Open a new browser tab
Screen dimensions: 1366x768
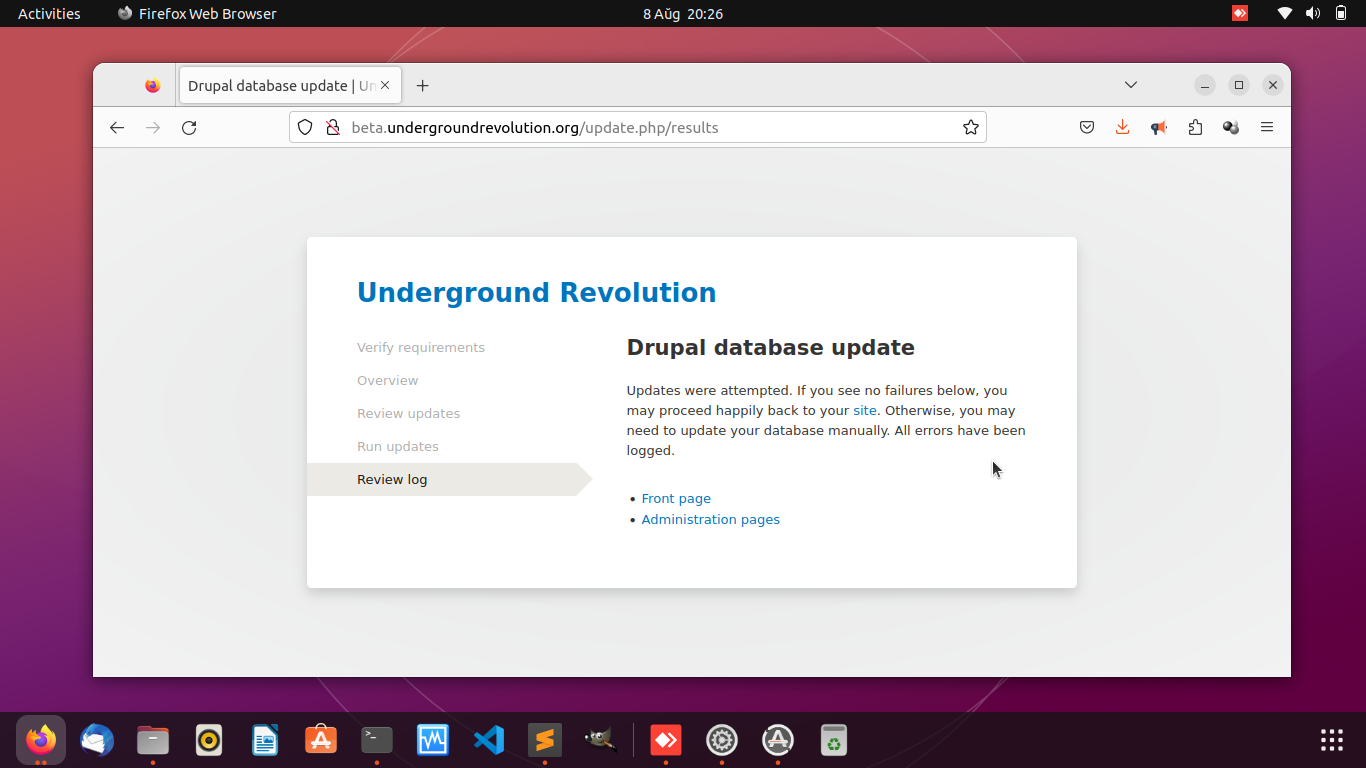click(423, 86)
